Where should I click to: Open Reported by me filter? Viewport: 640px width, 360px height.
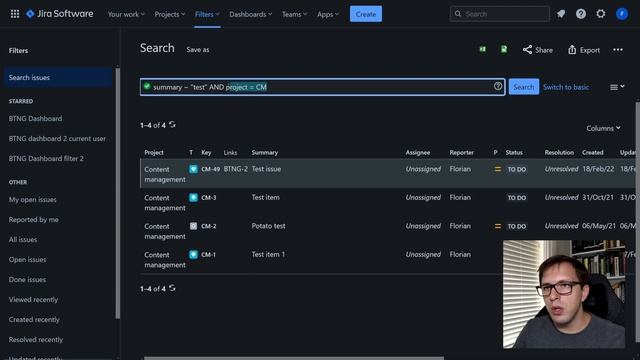tap(33, 220)
